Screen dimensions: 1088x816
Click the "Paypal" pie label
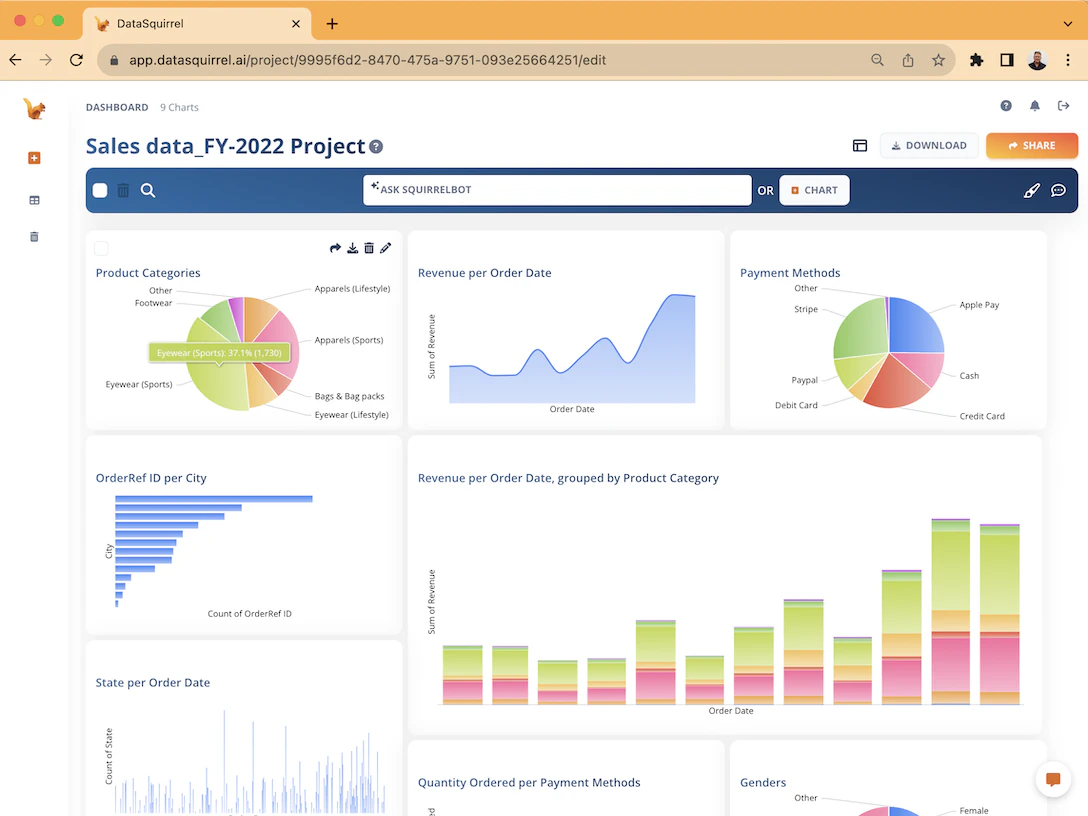[x=805, y=380]
